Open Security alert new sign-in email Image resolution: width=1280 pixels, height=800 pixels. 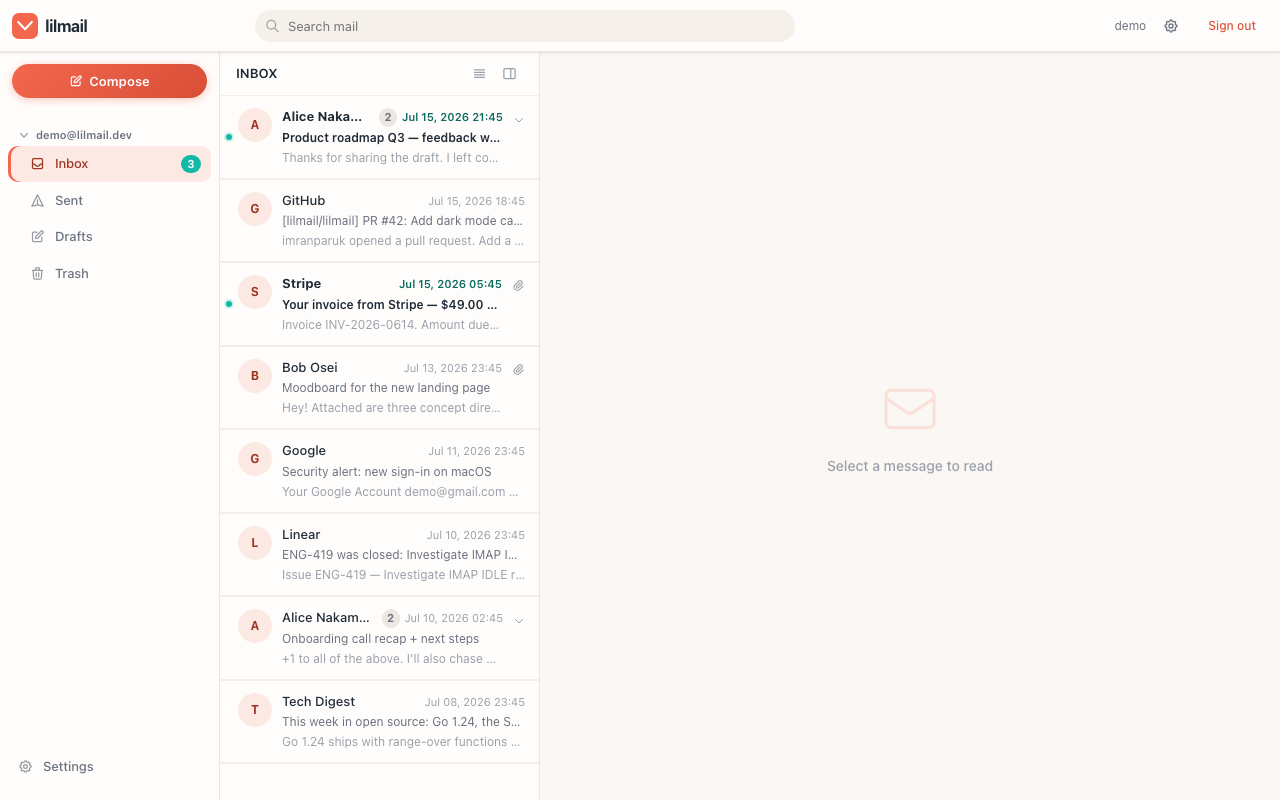pyautogui.click(x=380, y=471)
